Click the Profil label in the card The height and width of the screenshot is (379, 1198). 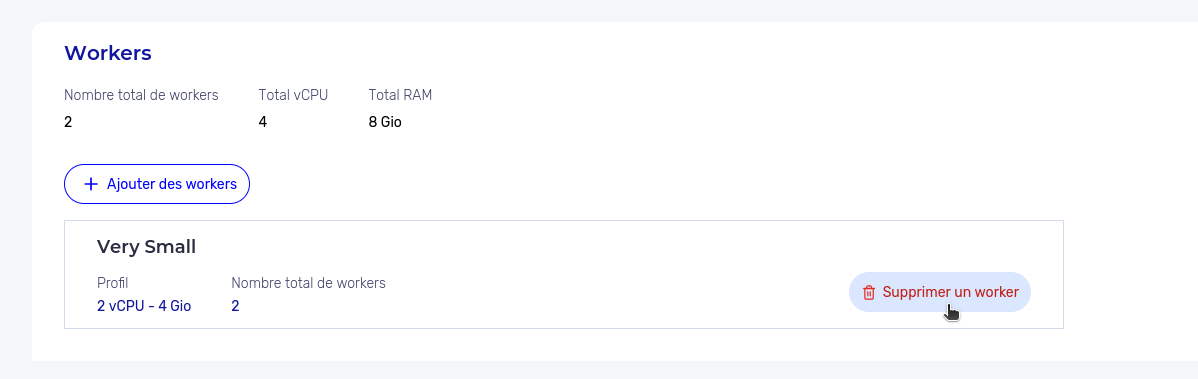(112, 283)
